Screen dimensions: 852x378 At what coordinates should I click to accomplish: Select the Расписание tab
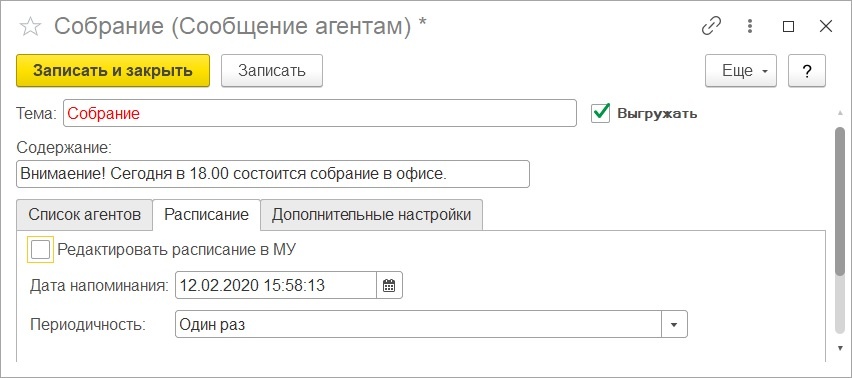click(x=206, y=215)
